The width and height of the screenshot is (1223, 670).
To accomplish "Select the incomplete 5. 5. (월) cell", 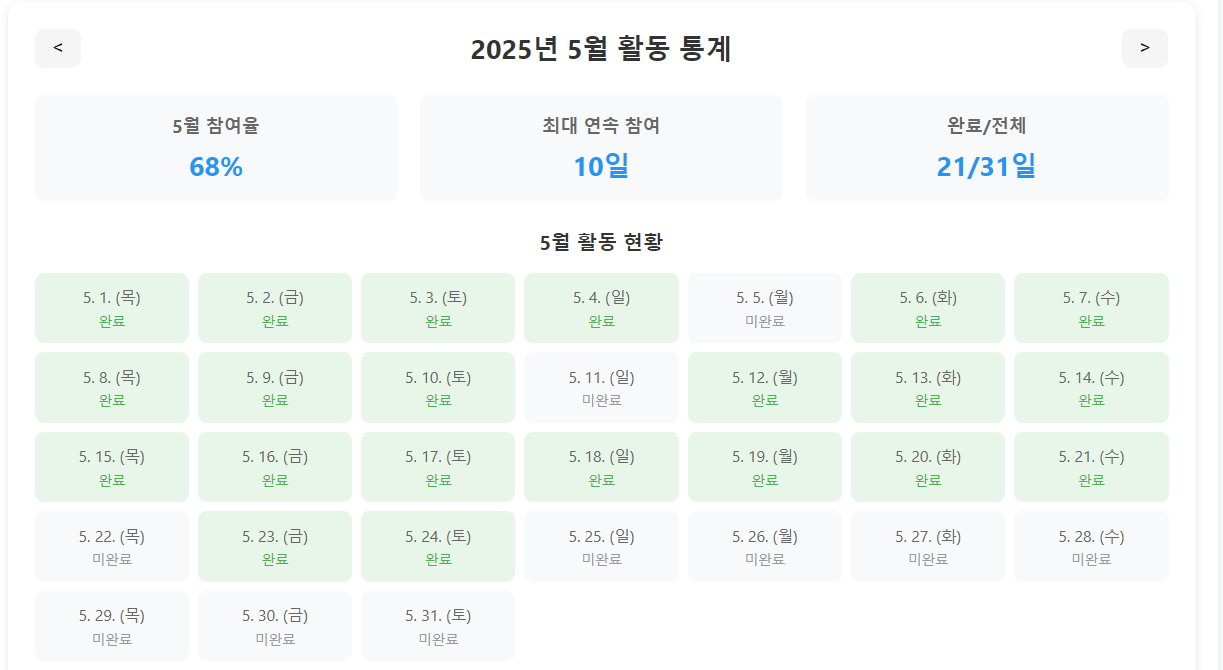I will pyautogui.click(x=765, y=308).
